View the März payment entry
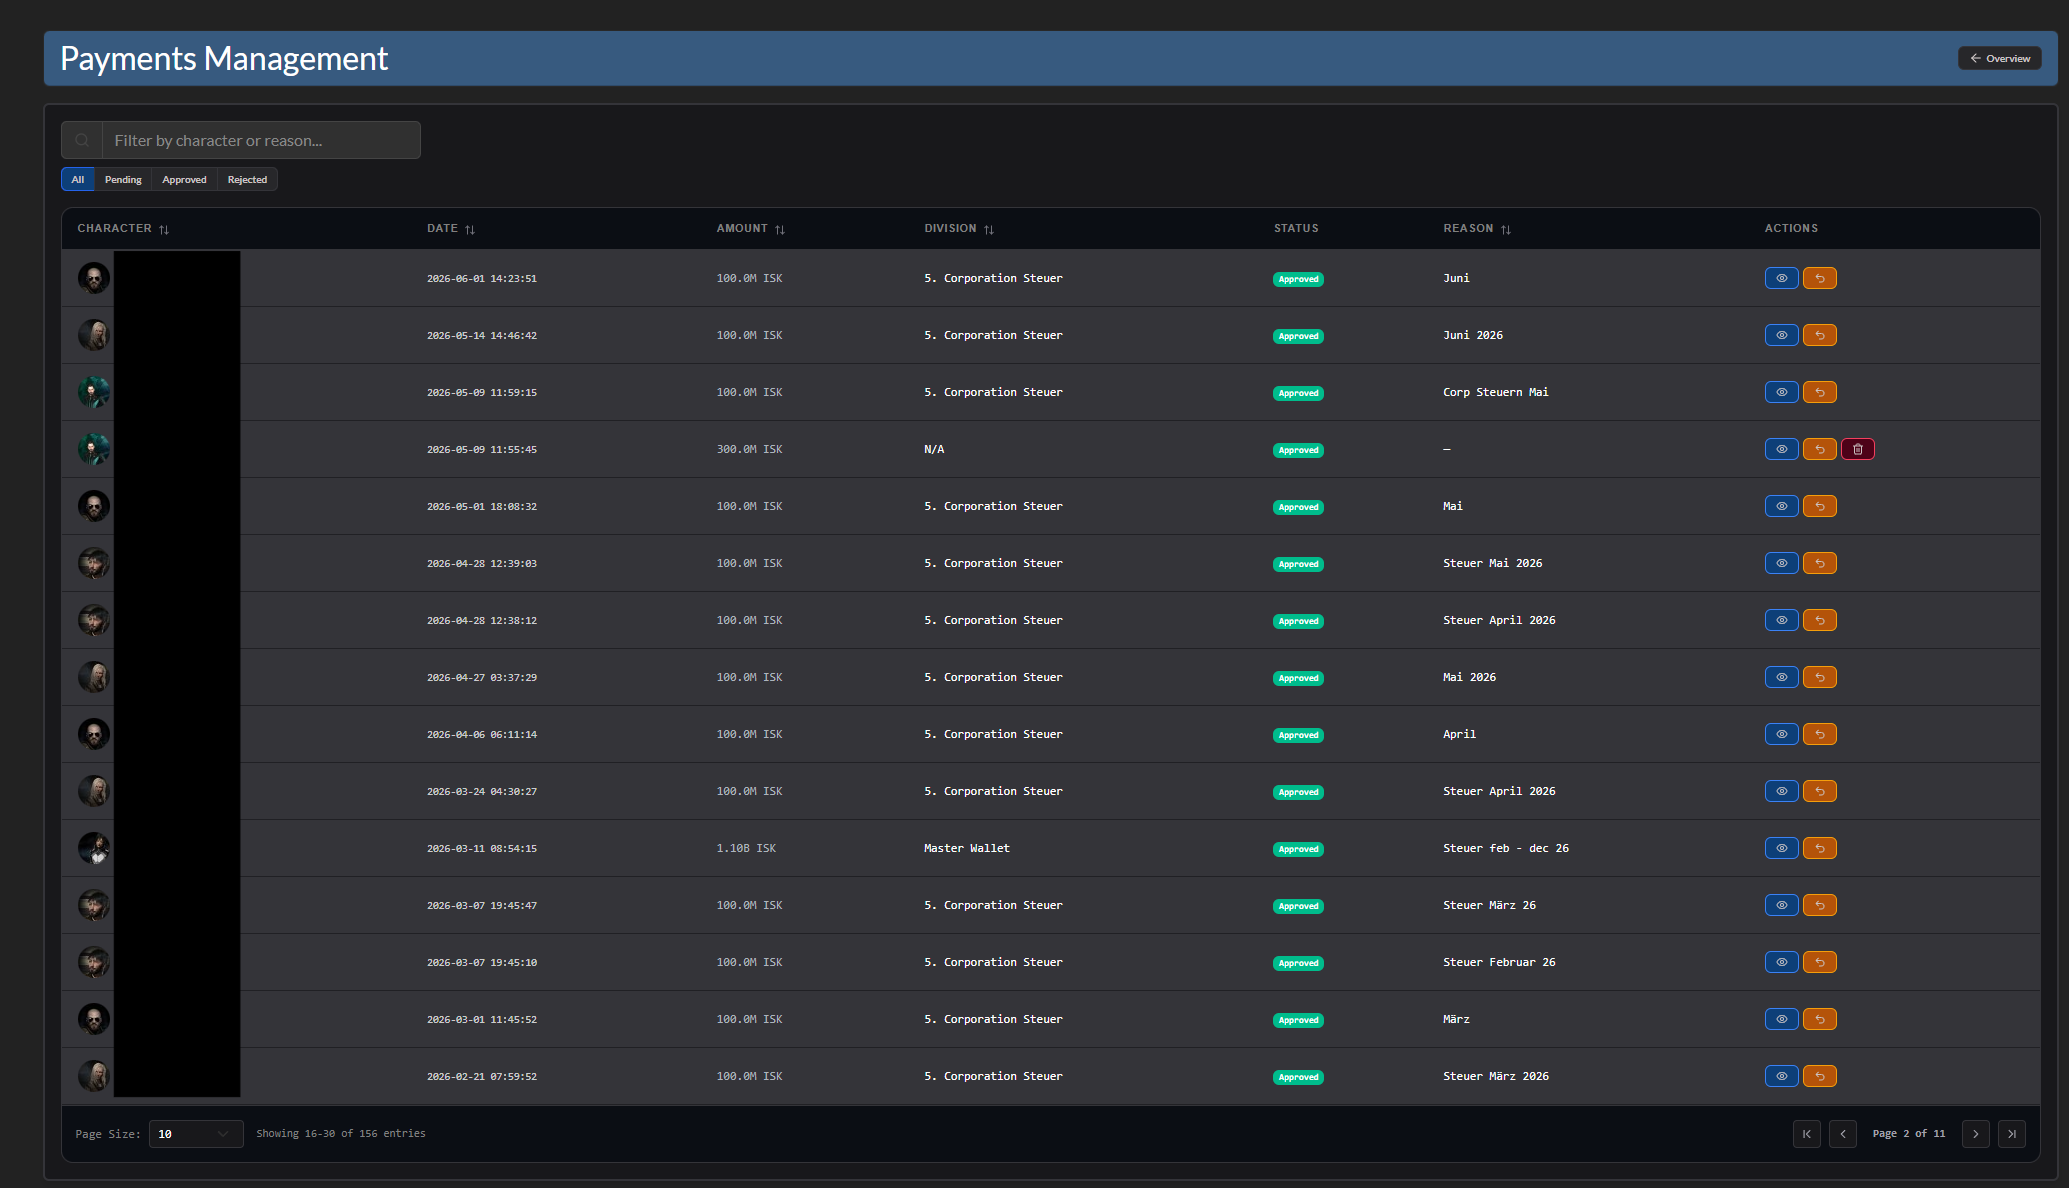Image resolution: width=2069 pixels, height=1188 pixels. click(x=1781, y=1019)
